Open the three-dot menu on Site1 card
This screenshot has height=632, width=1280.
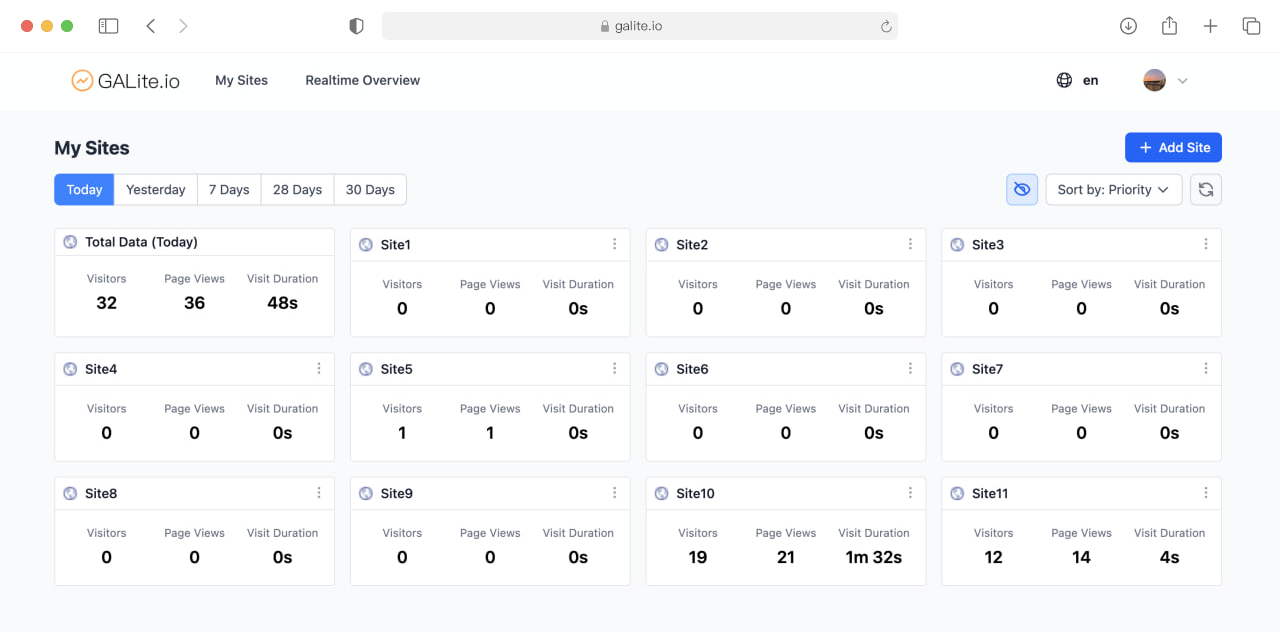(x=615, y=244)
